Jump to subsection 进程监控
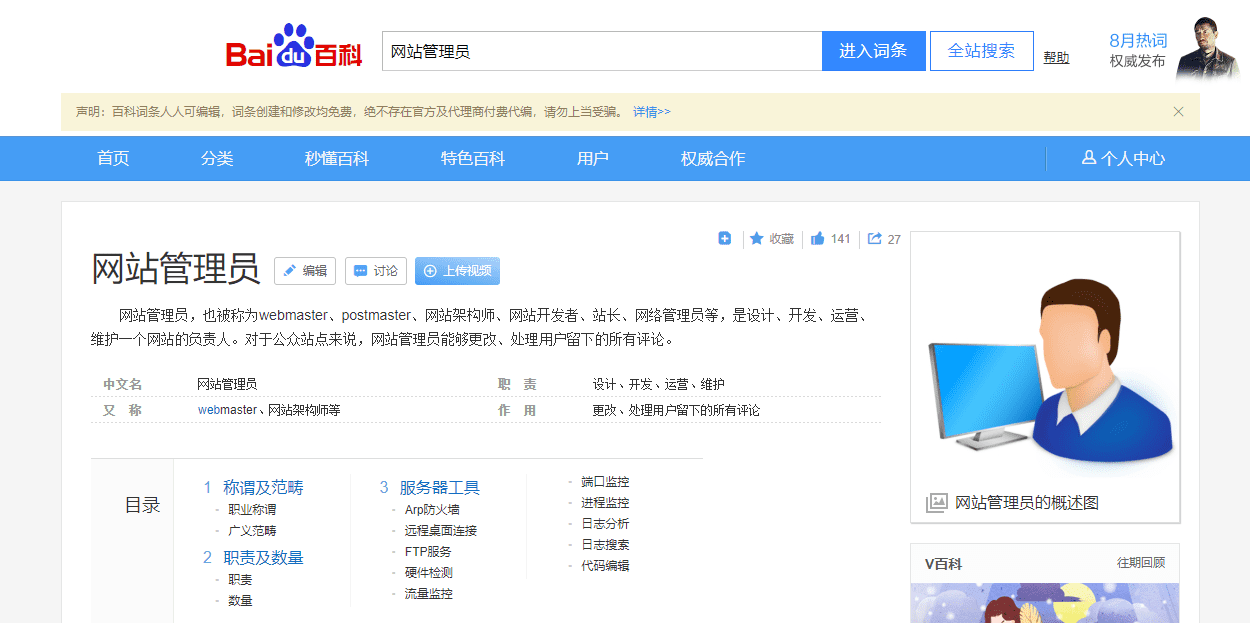Screen dimensions: 1250x623 coord(605,503)
